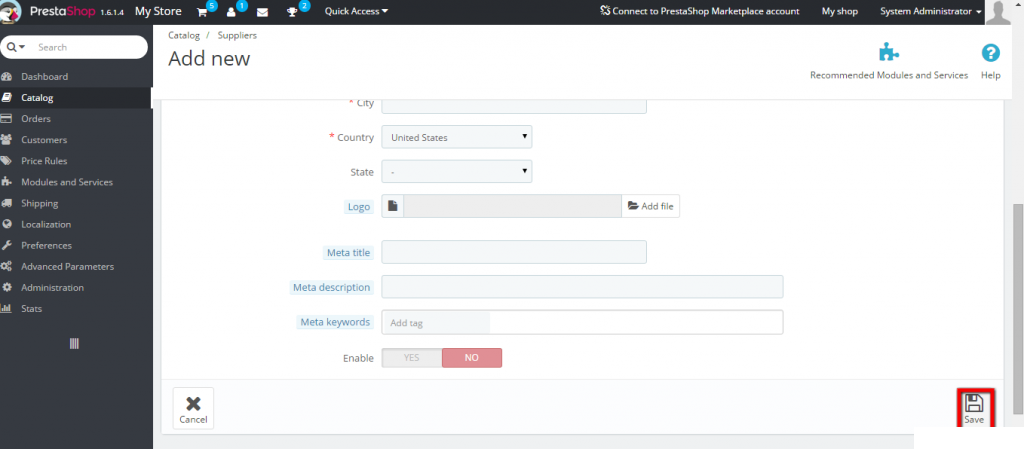Collapse the sidebar menu handle

[74, 343]
